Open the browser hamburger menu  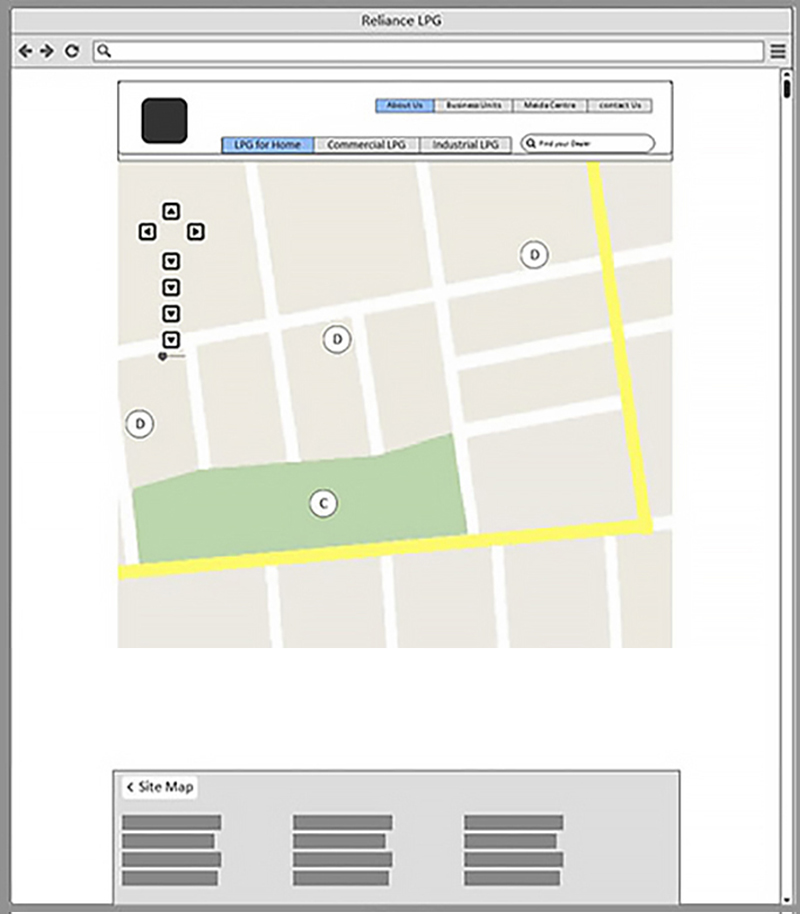coord(778,51)
